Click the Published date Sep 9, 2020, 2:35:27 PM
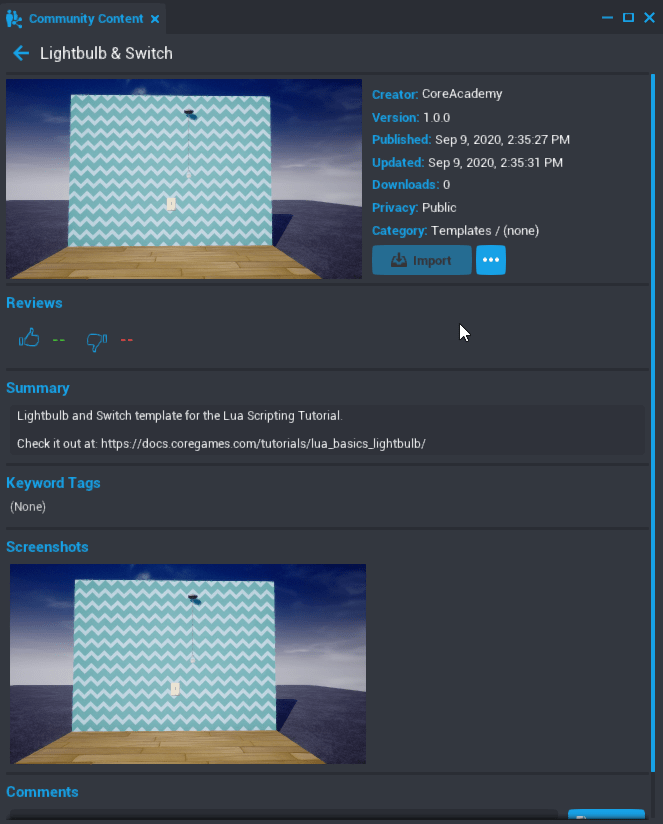Viewport: 663px width, 824px height. point(502,140)
